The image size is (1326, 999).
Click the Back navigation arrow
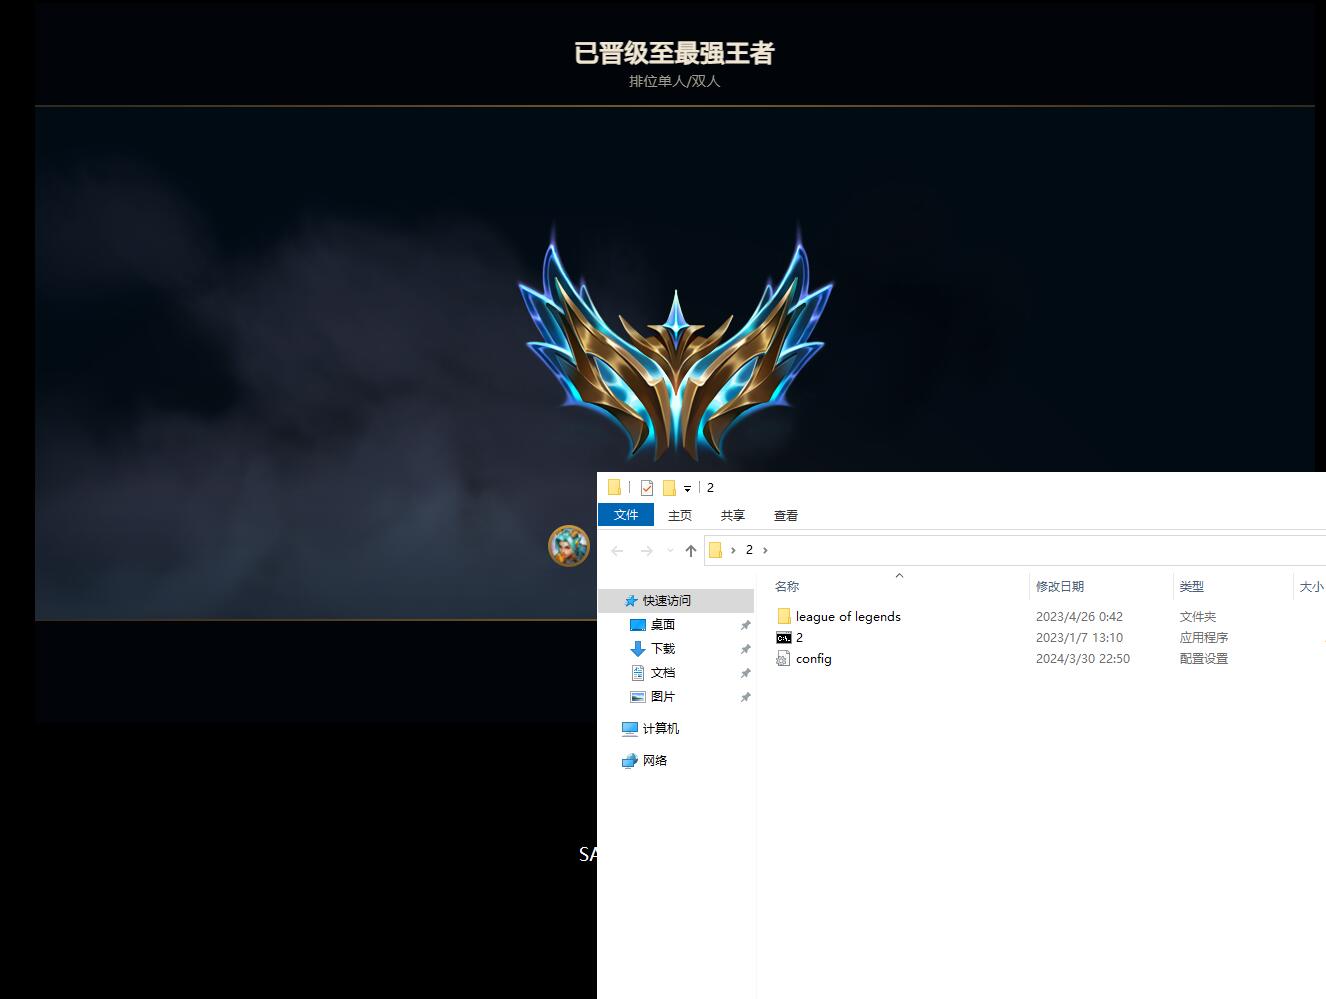617,551
